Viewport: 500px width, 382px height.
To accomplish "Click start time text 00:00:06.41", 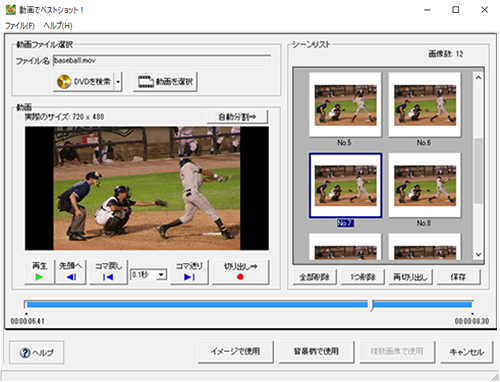I will [27, 321].
